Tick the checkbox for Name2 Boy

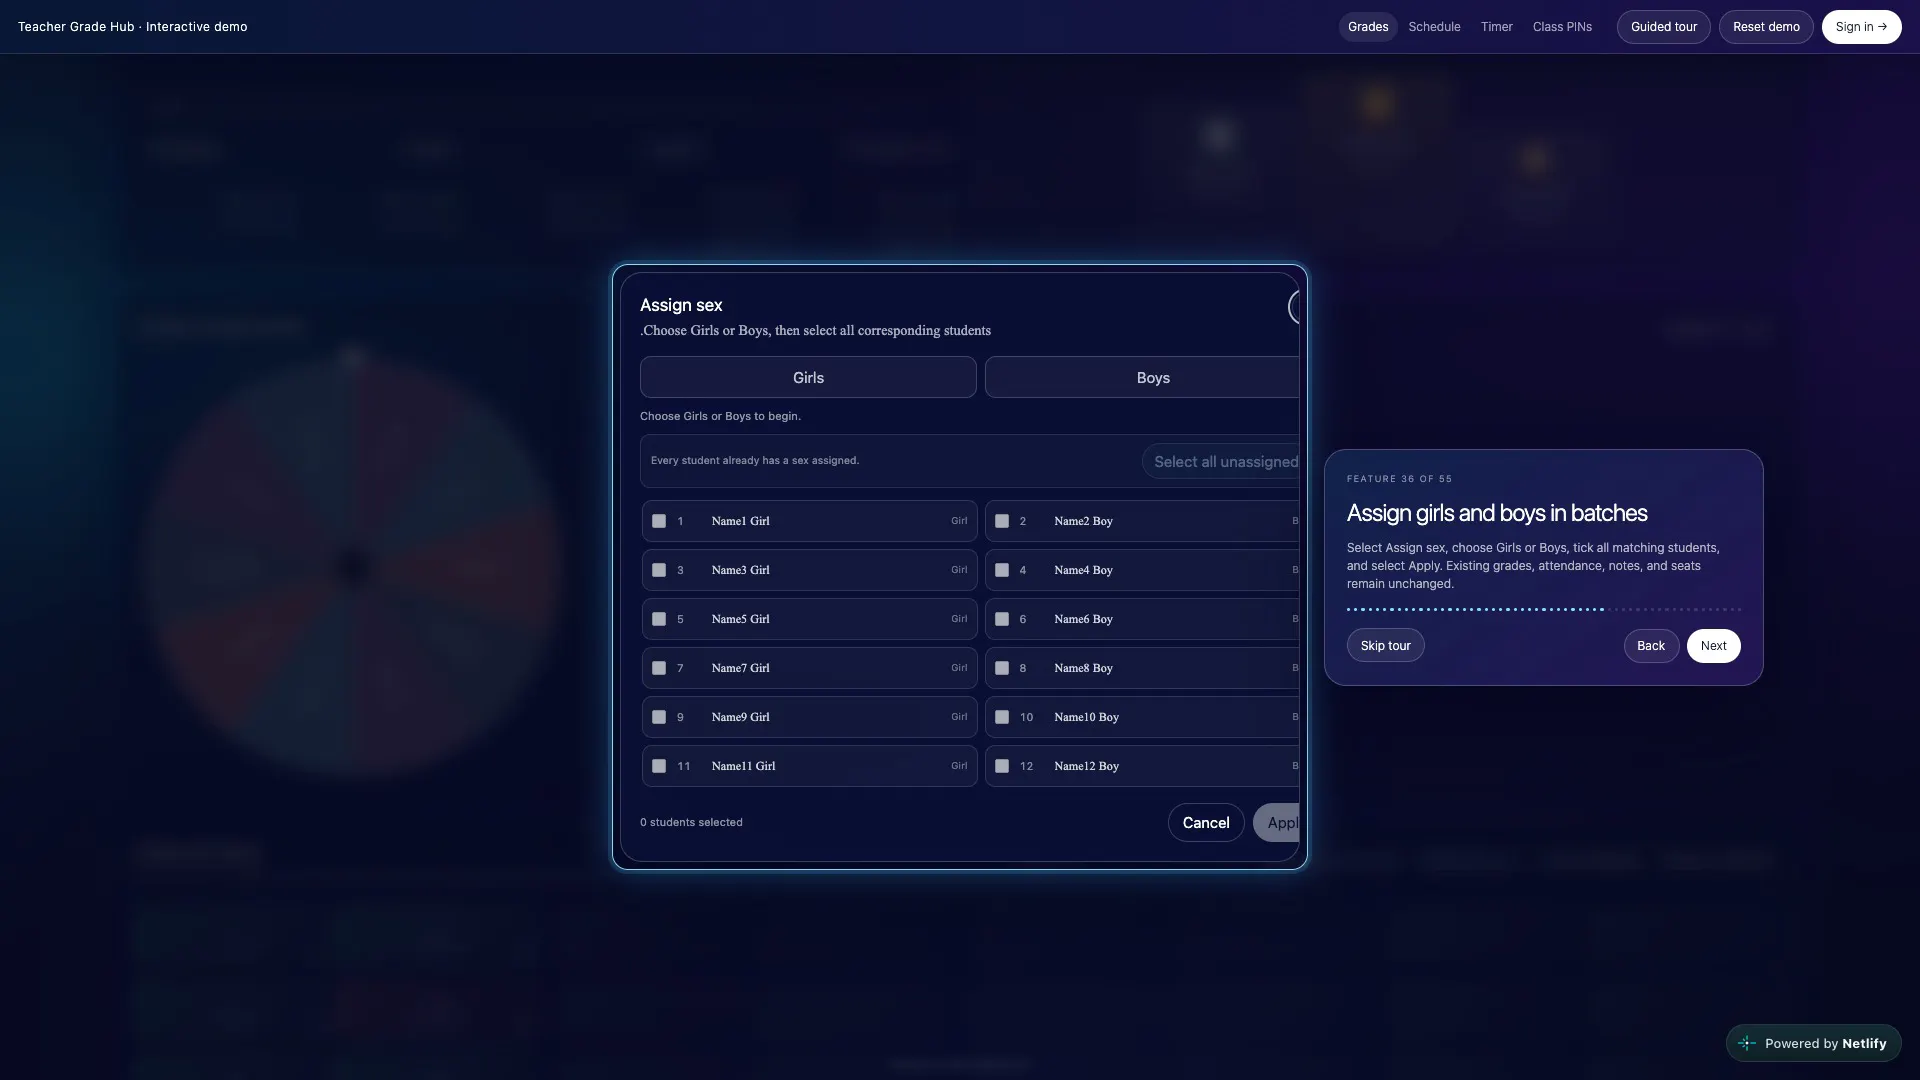[1002, 521]
